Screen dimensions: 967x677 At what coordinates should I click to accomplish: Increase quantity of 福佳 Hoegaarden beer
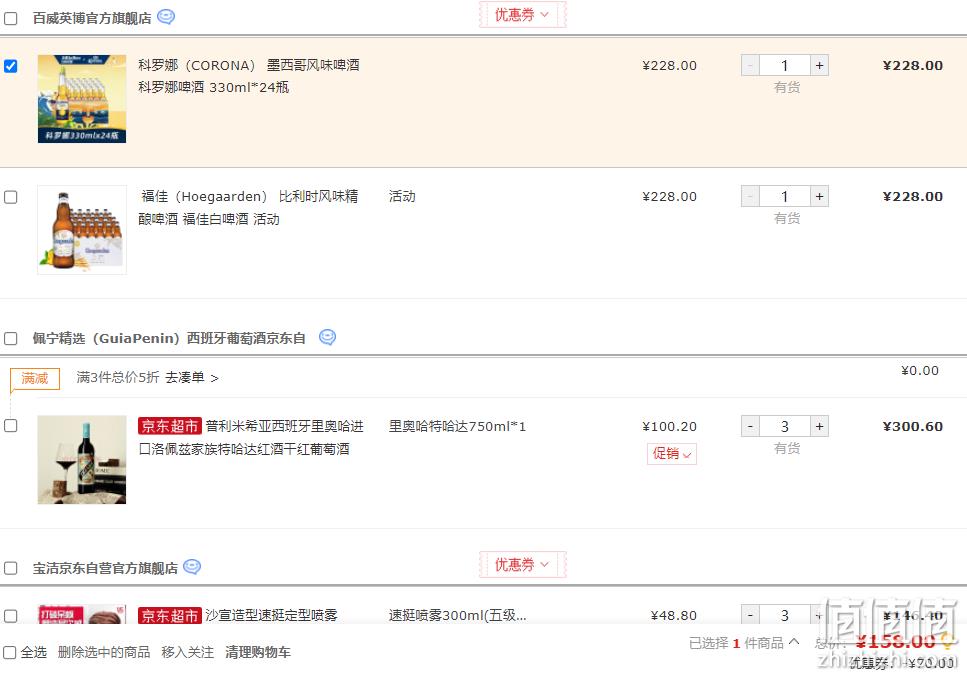click(x=819, y=197)
